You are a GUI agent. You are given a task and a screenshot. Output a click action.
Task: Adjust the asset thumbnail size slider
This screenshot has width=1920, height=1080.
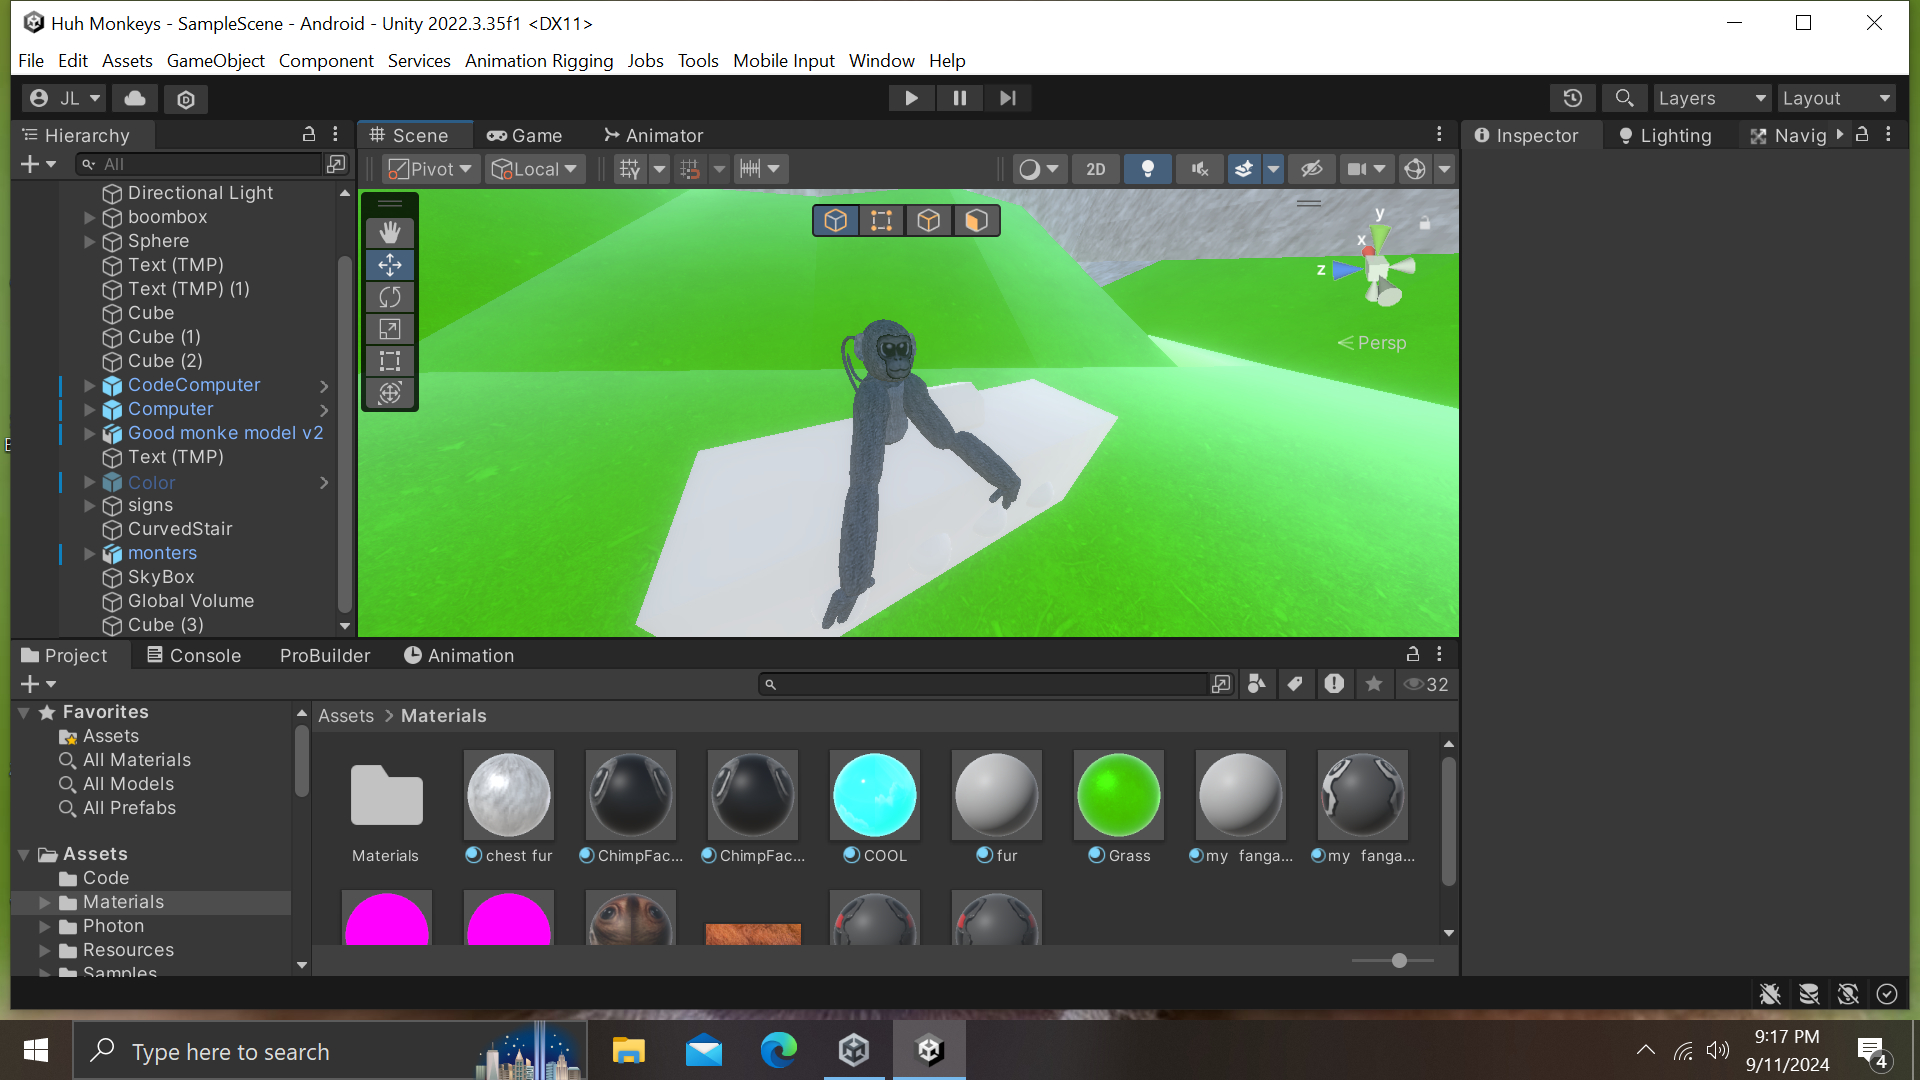pyautogui.click(x=1399, y=960)
